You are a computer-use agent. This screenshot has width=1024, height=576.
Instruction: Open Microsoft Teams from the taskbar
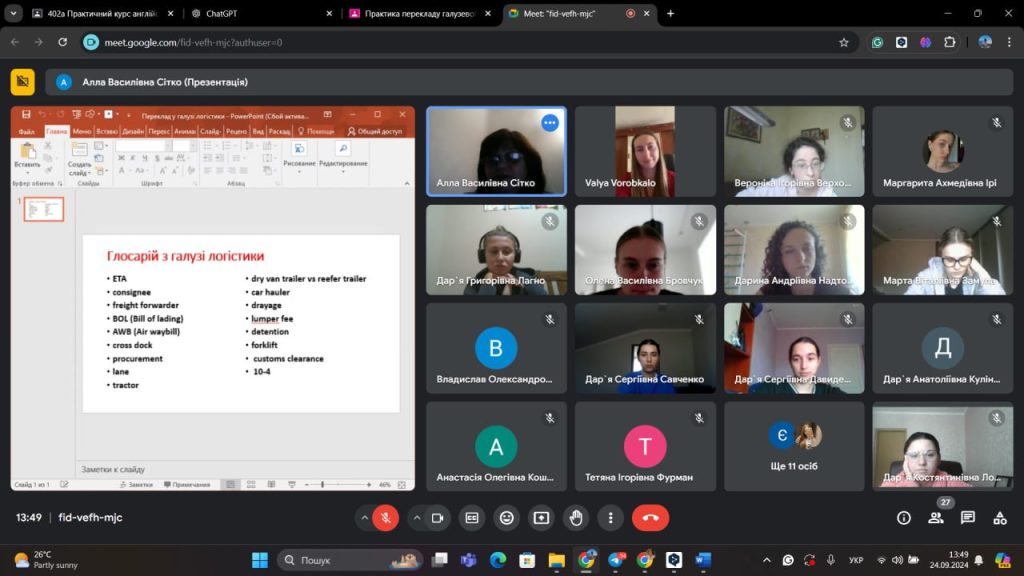coord(469,560)
